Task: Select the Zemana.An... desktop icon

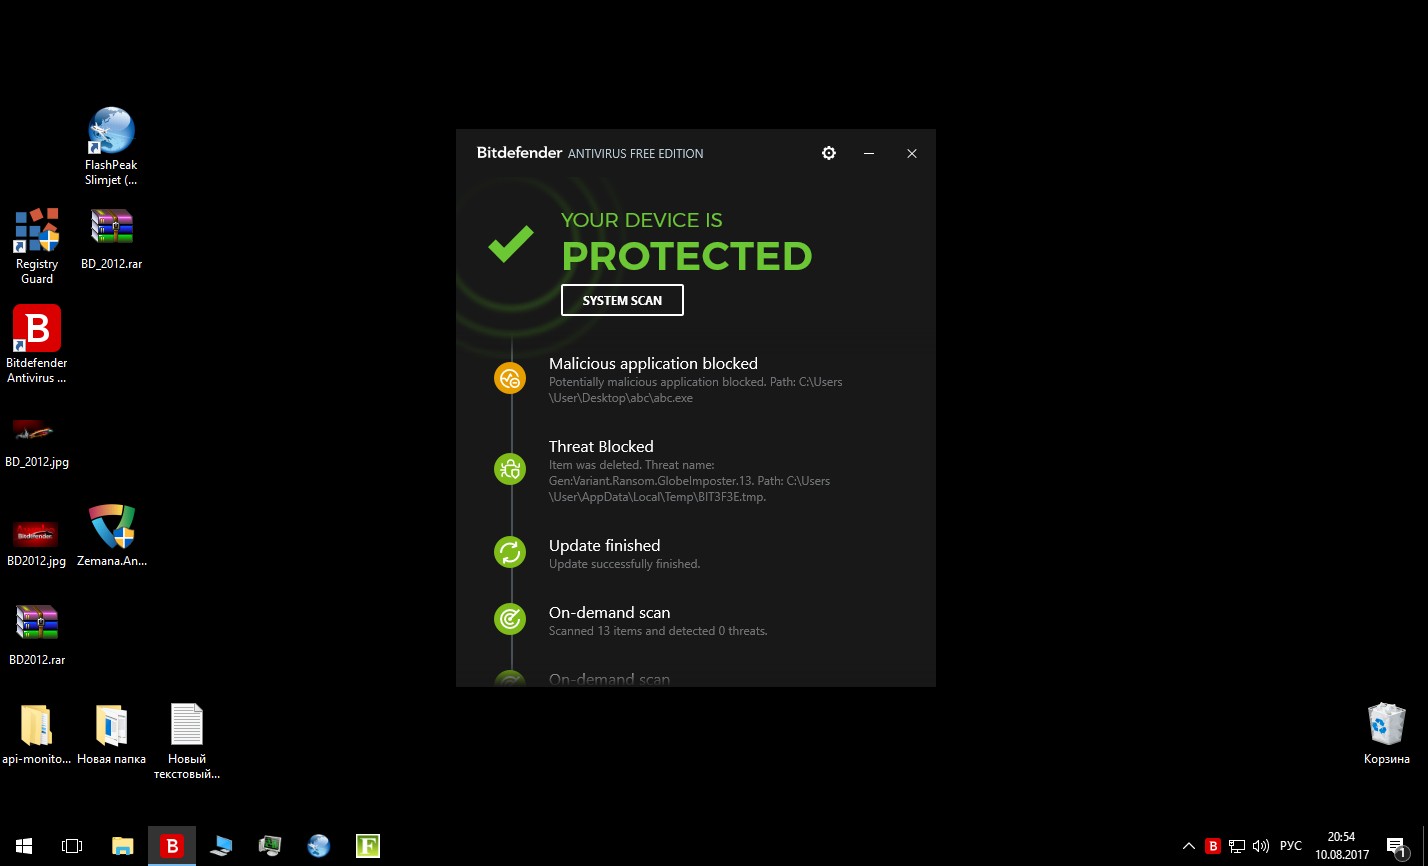Action: [x=111, y=536]
